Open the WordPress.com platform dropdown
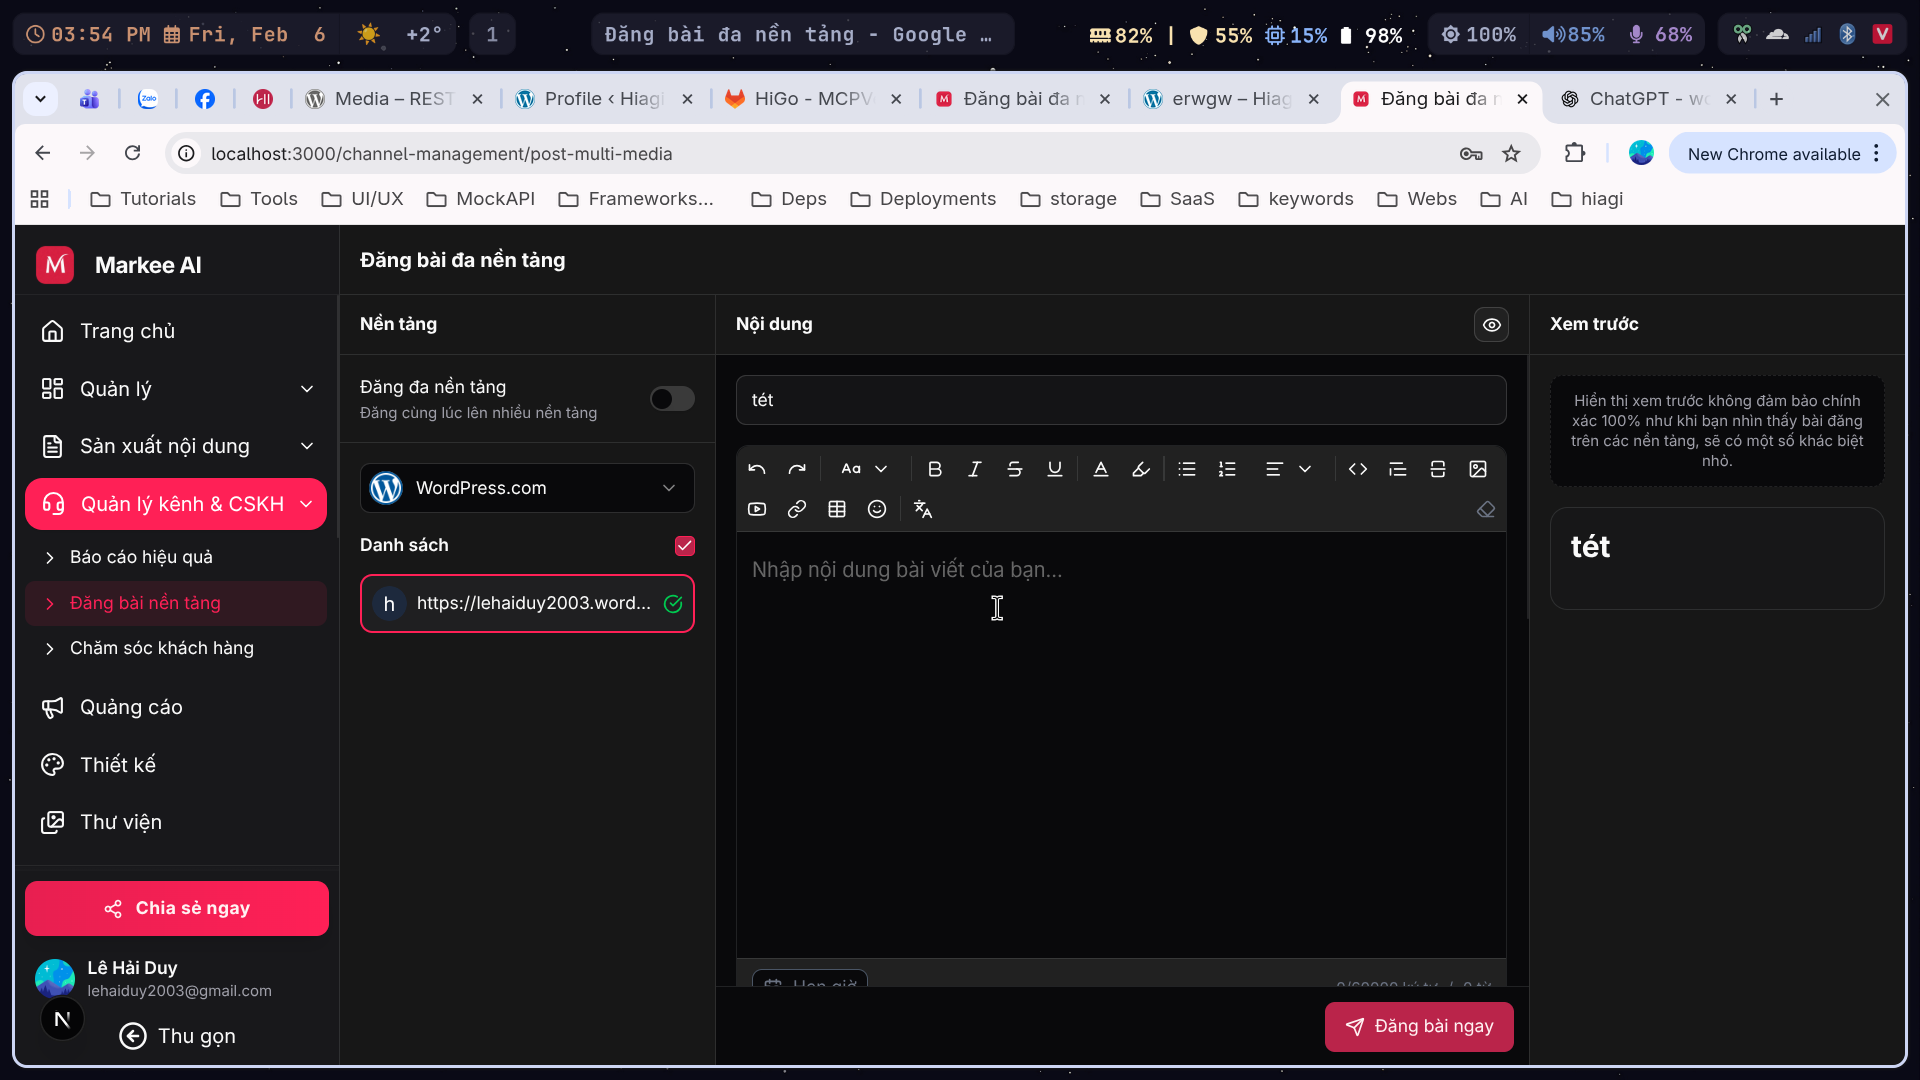1920x1080 pixels. pos(527,488)
